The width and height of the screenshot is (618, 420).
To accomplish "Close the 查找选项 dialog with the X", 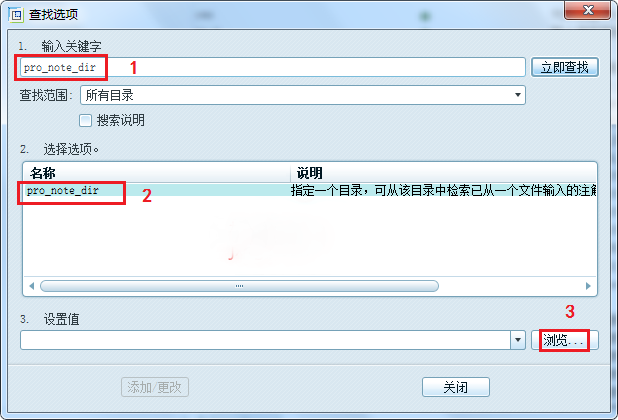I will pyautogui.click(x=587, y=10).
